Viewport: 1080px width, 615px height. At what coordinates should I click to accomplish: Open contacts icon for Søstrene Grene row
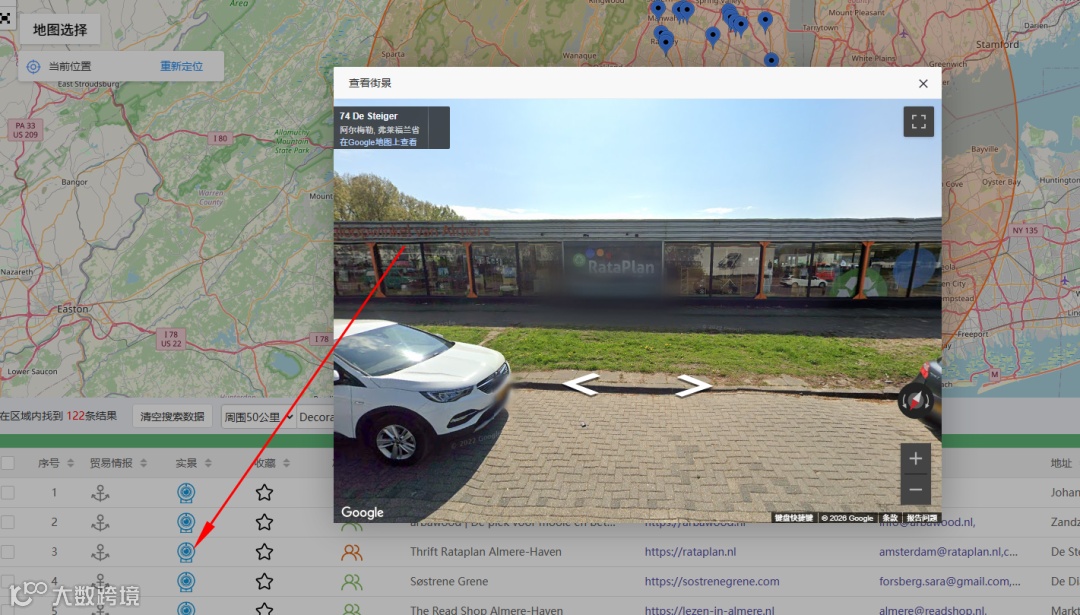351,582
